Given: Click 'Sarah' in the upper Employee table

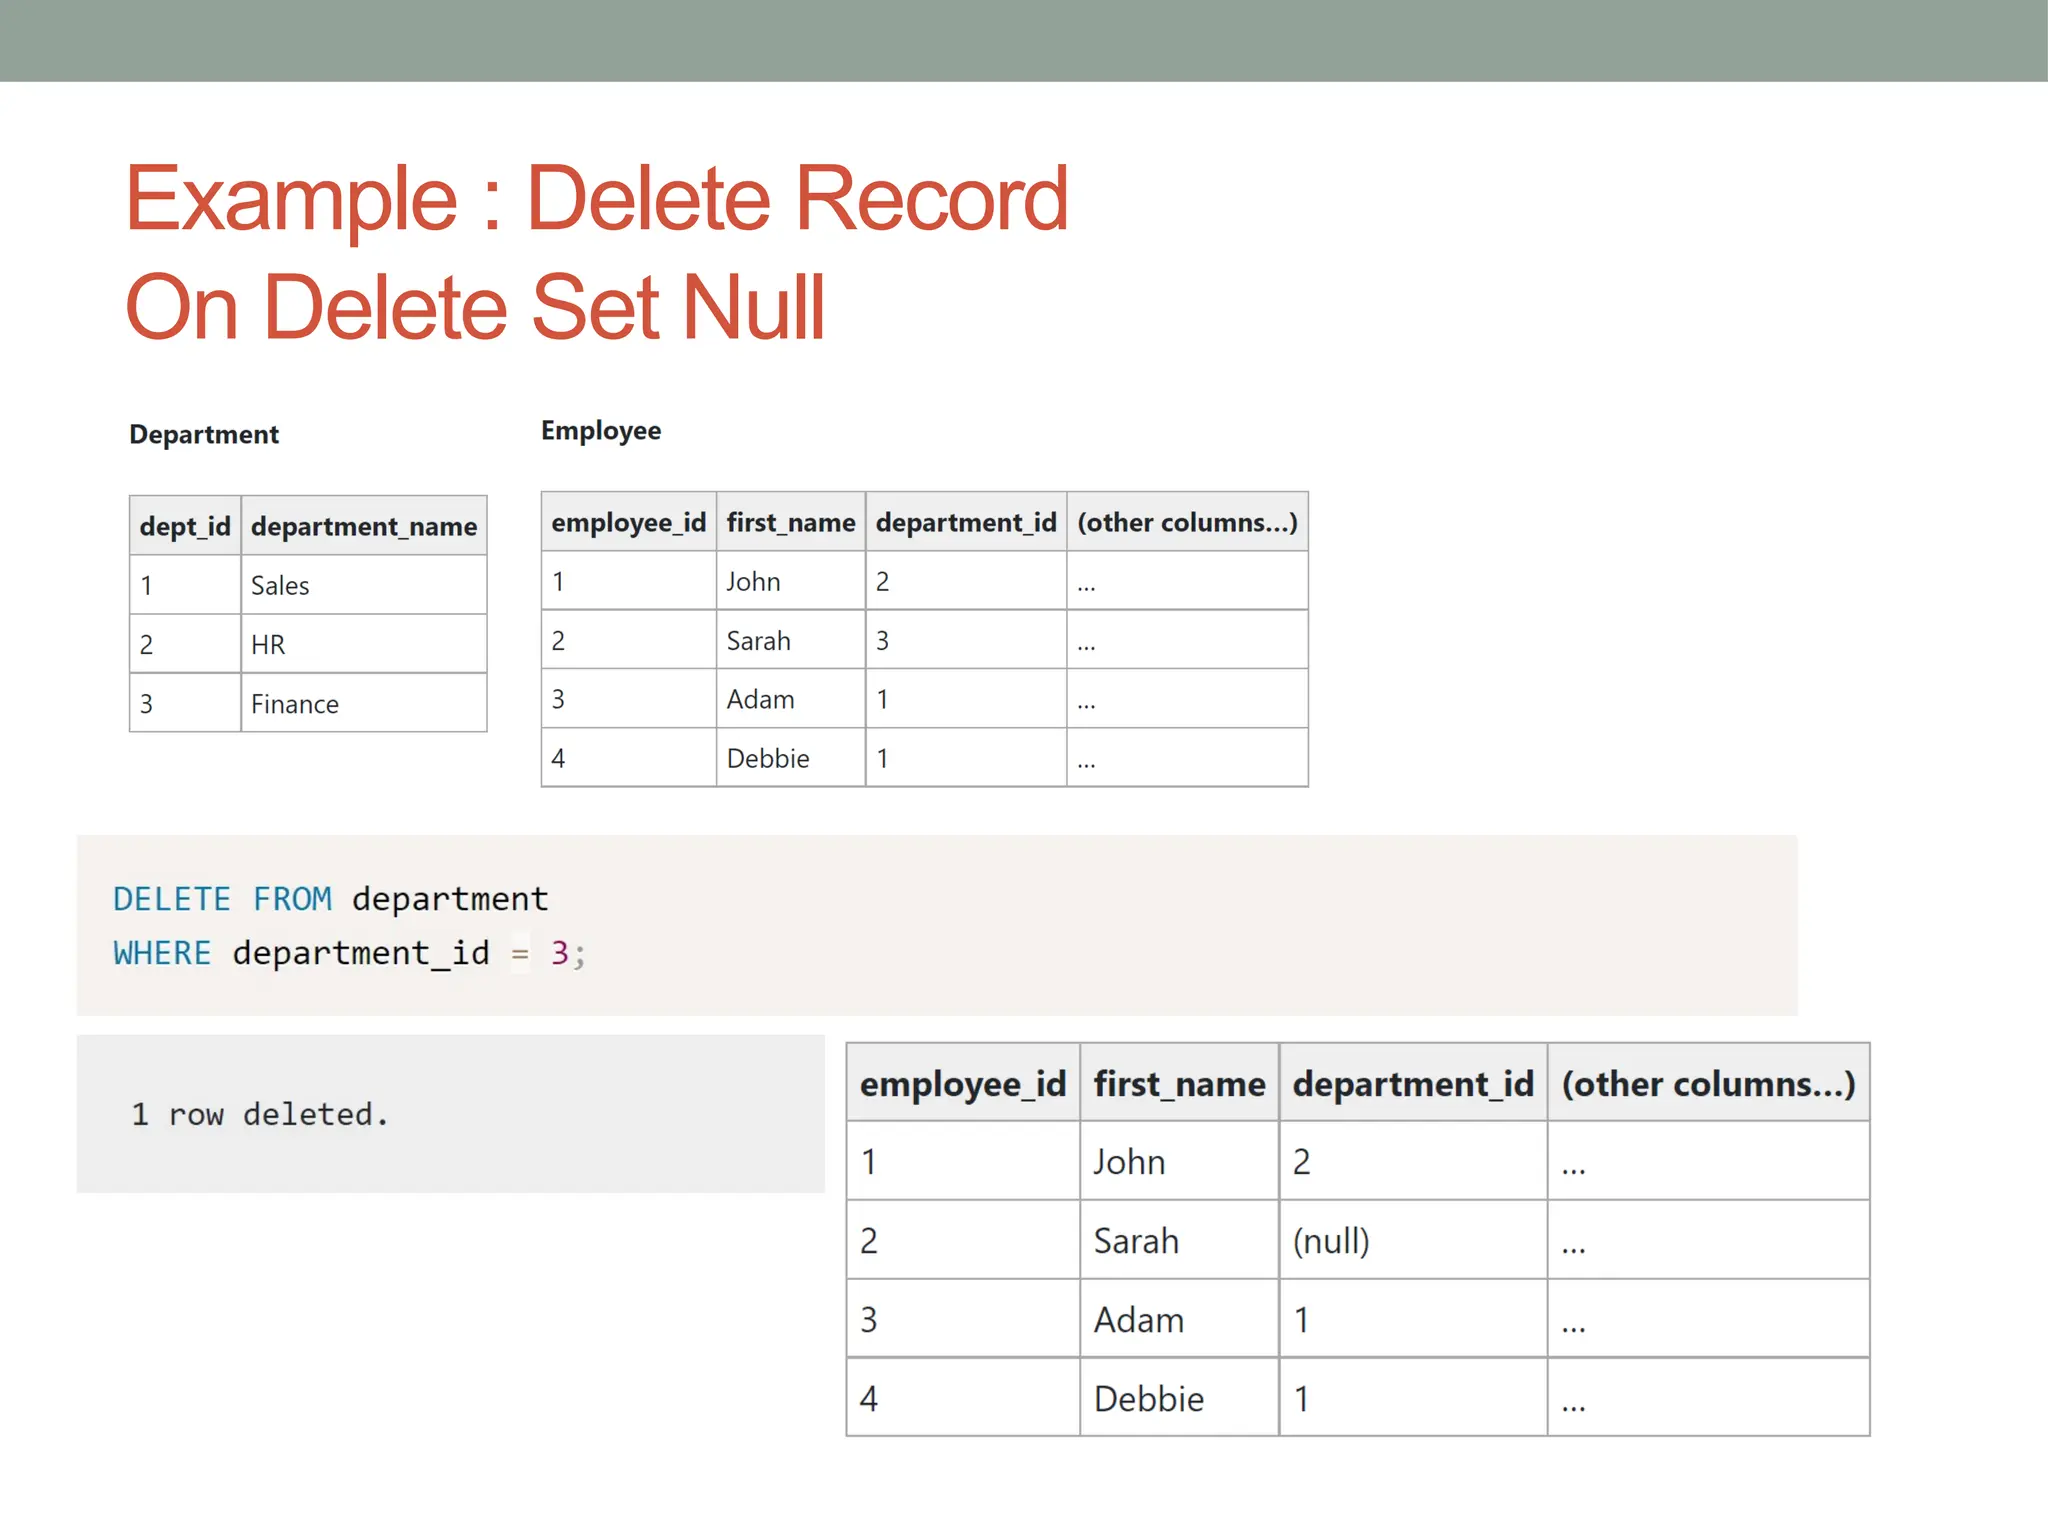Looking at the screenshot, I should click(x=791, y=640).
